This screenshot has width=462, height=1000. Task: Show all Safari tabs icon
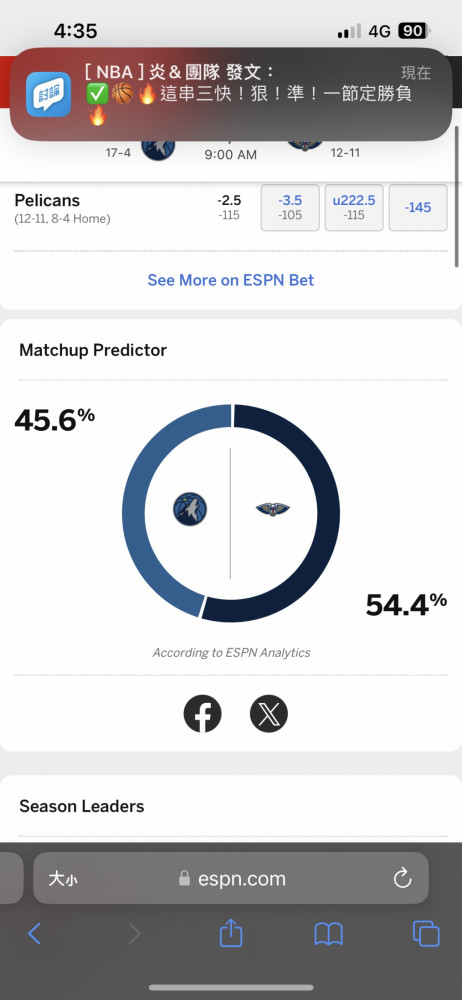point(426,934)
